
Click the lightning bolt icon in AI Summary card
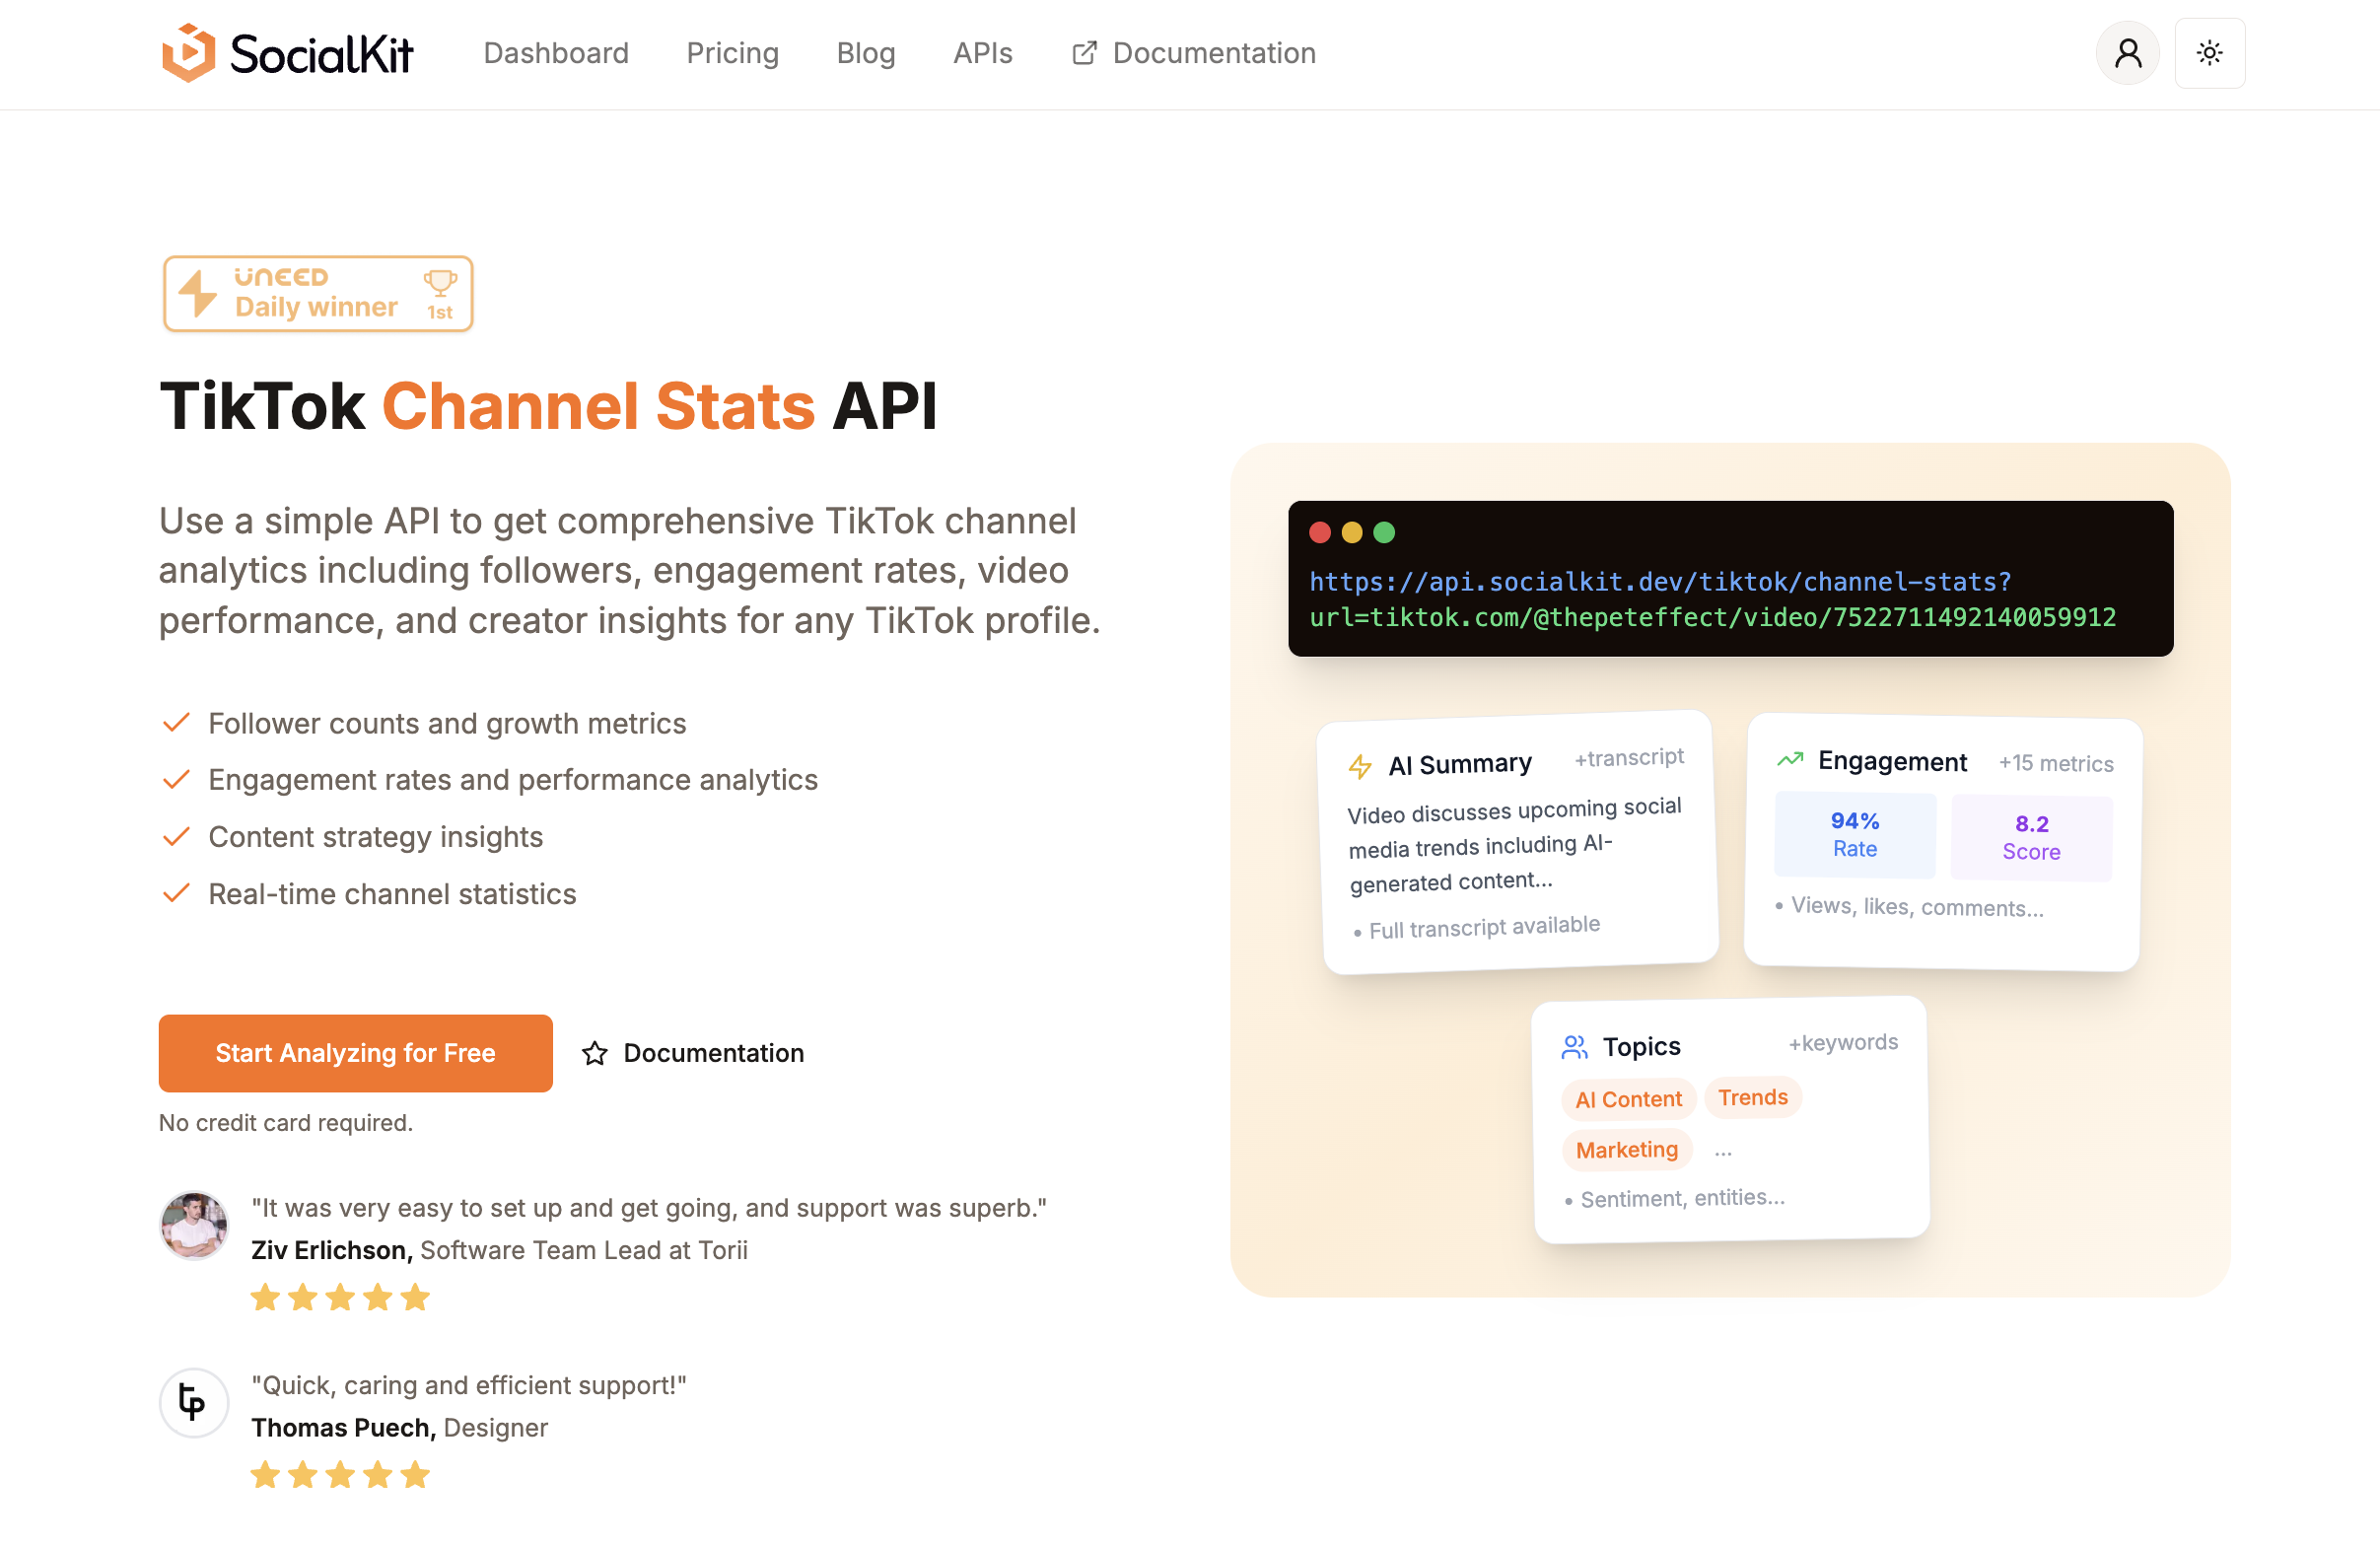tap(1362, 766)
